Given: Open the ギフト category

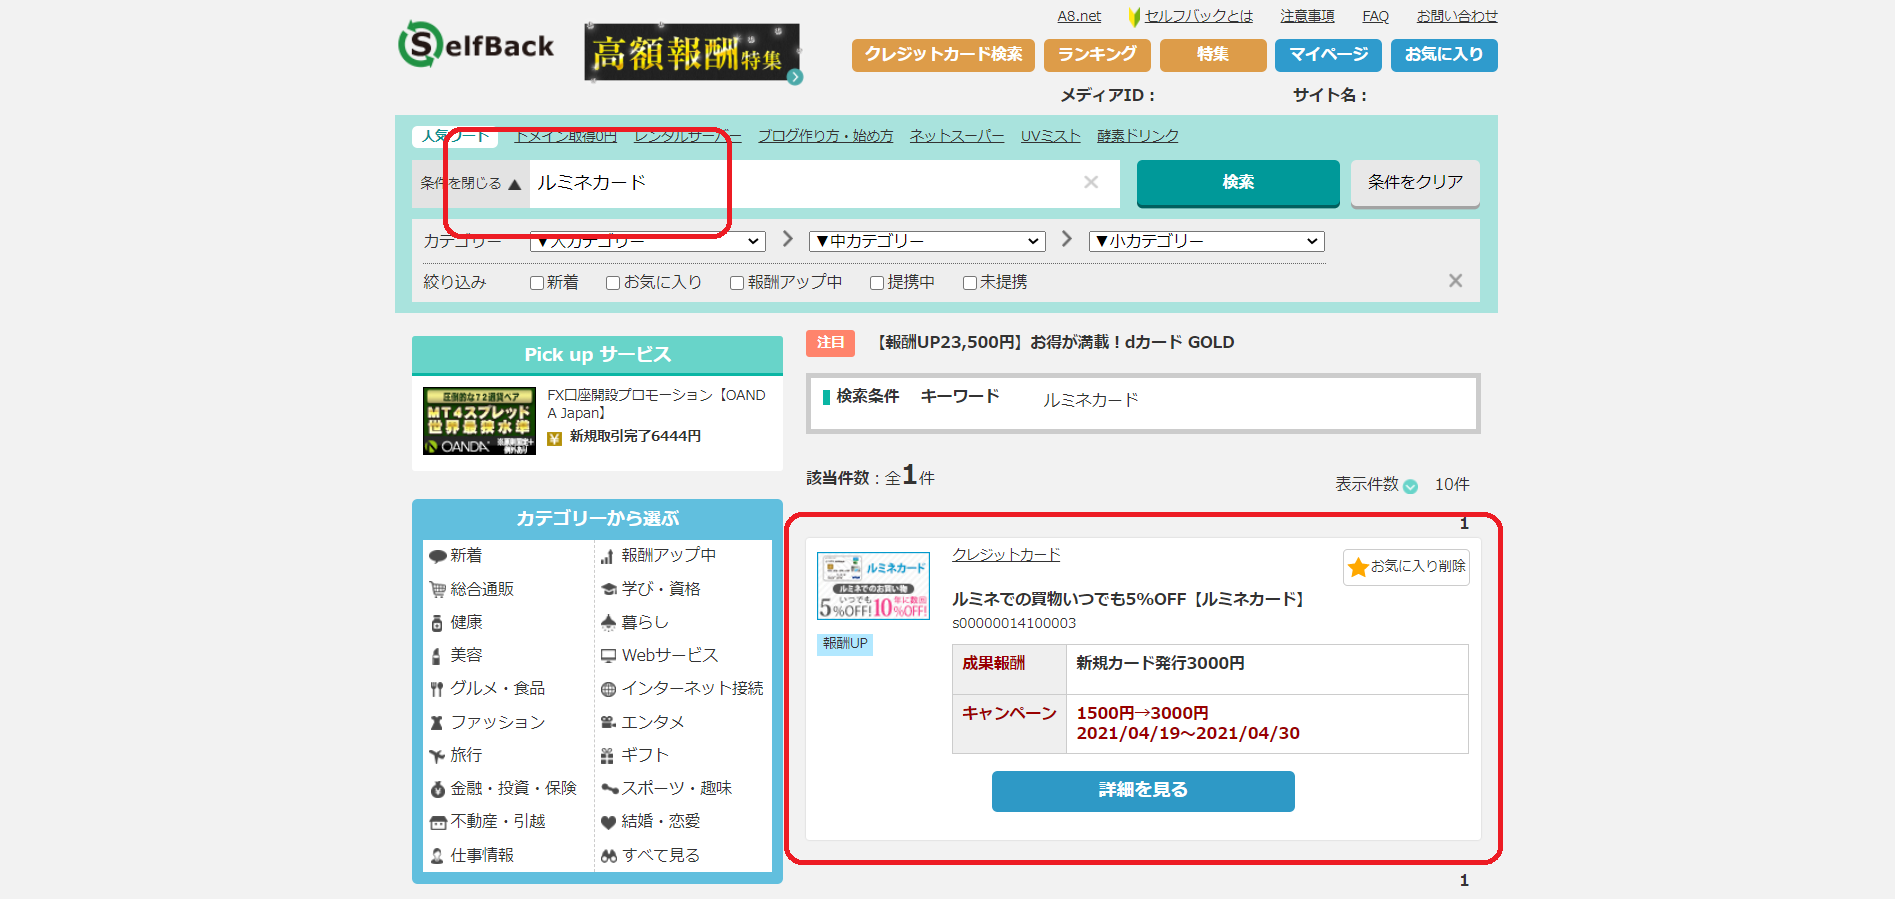Looking at the screenshot, I should (634, 755).
